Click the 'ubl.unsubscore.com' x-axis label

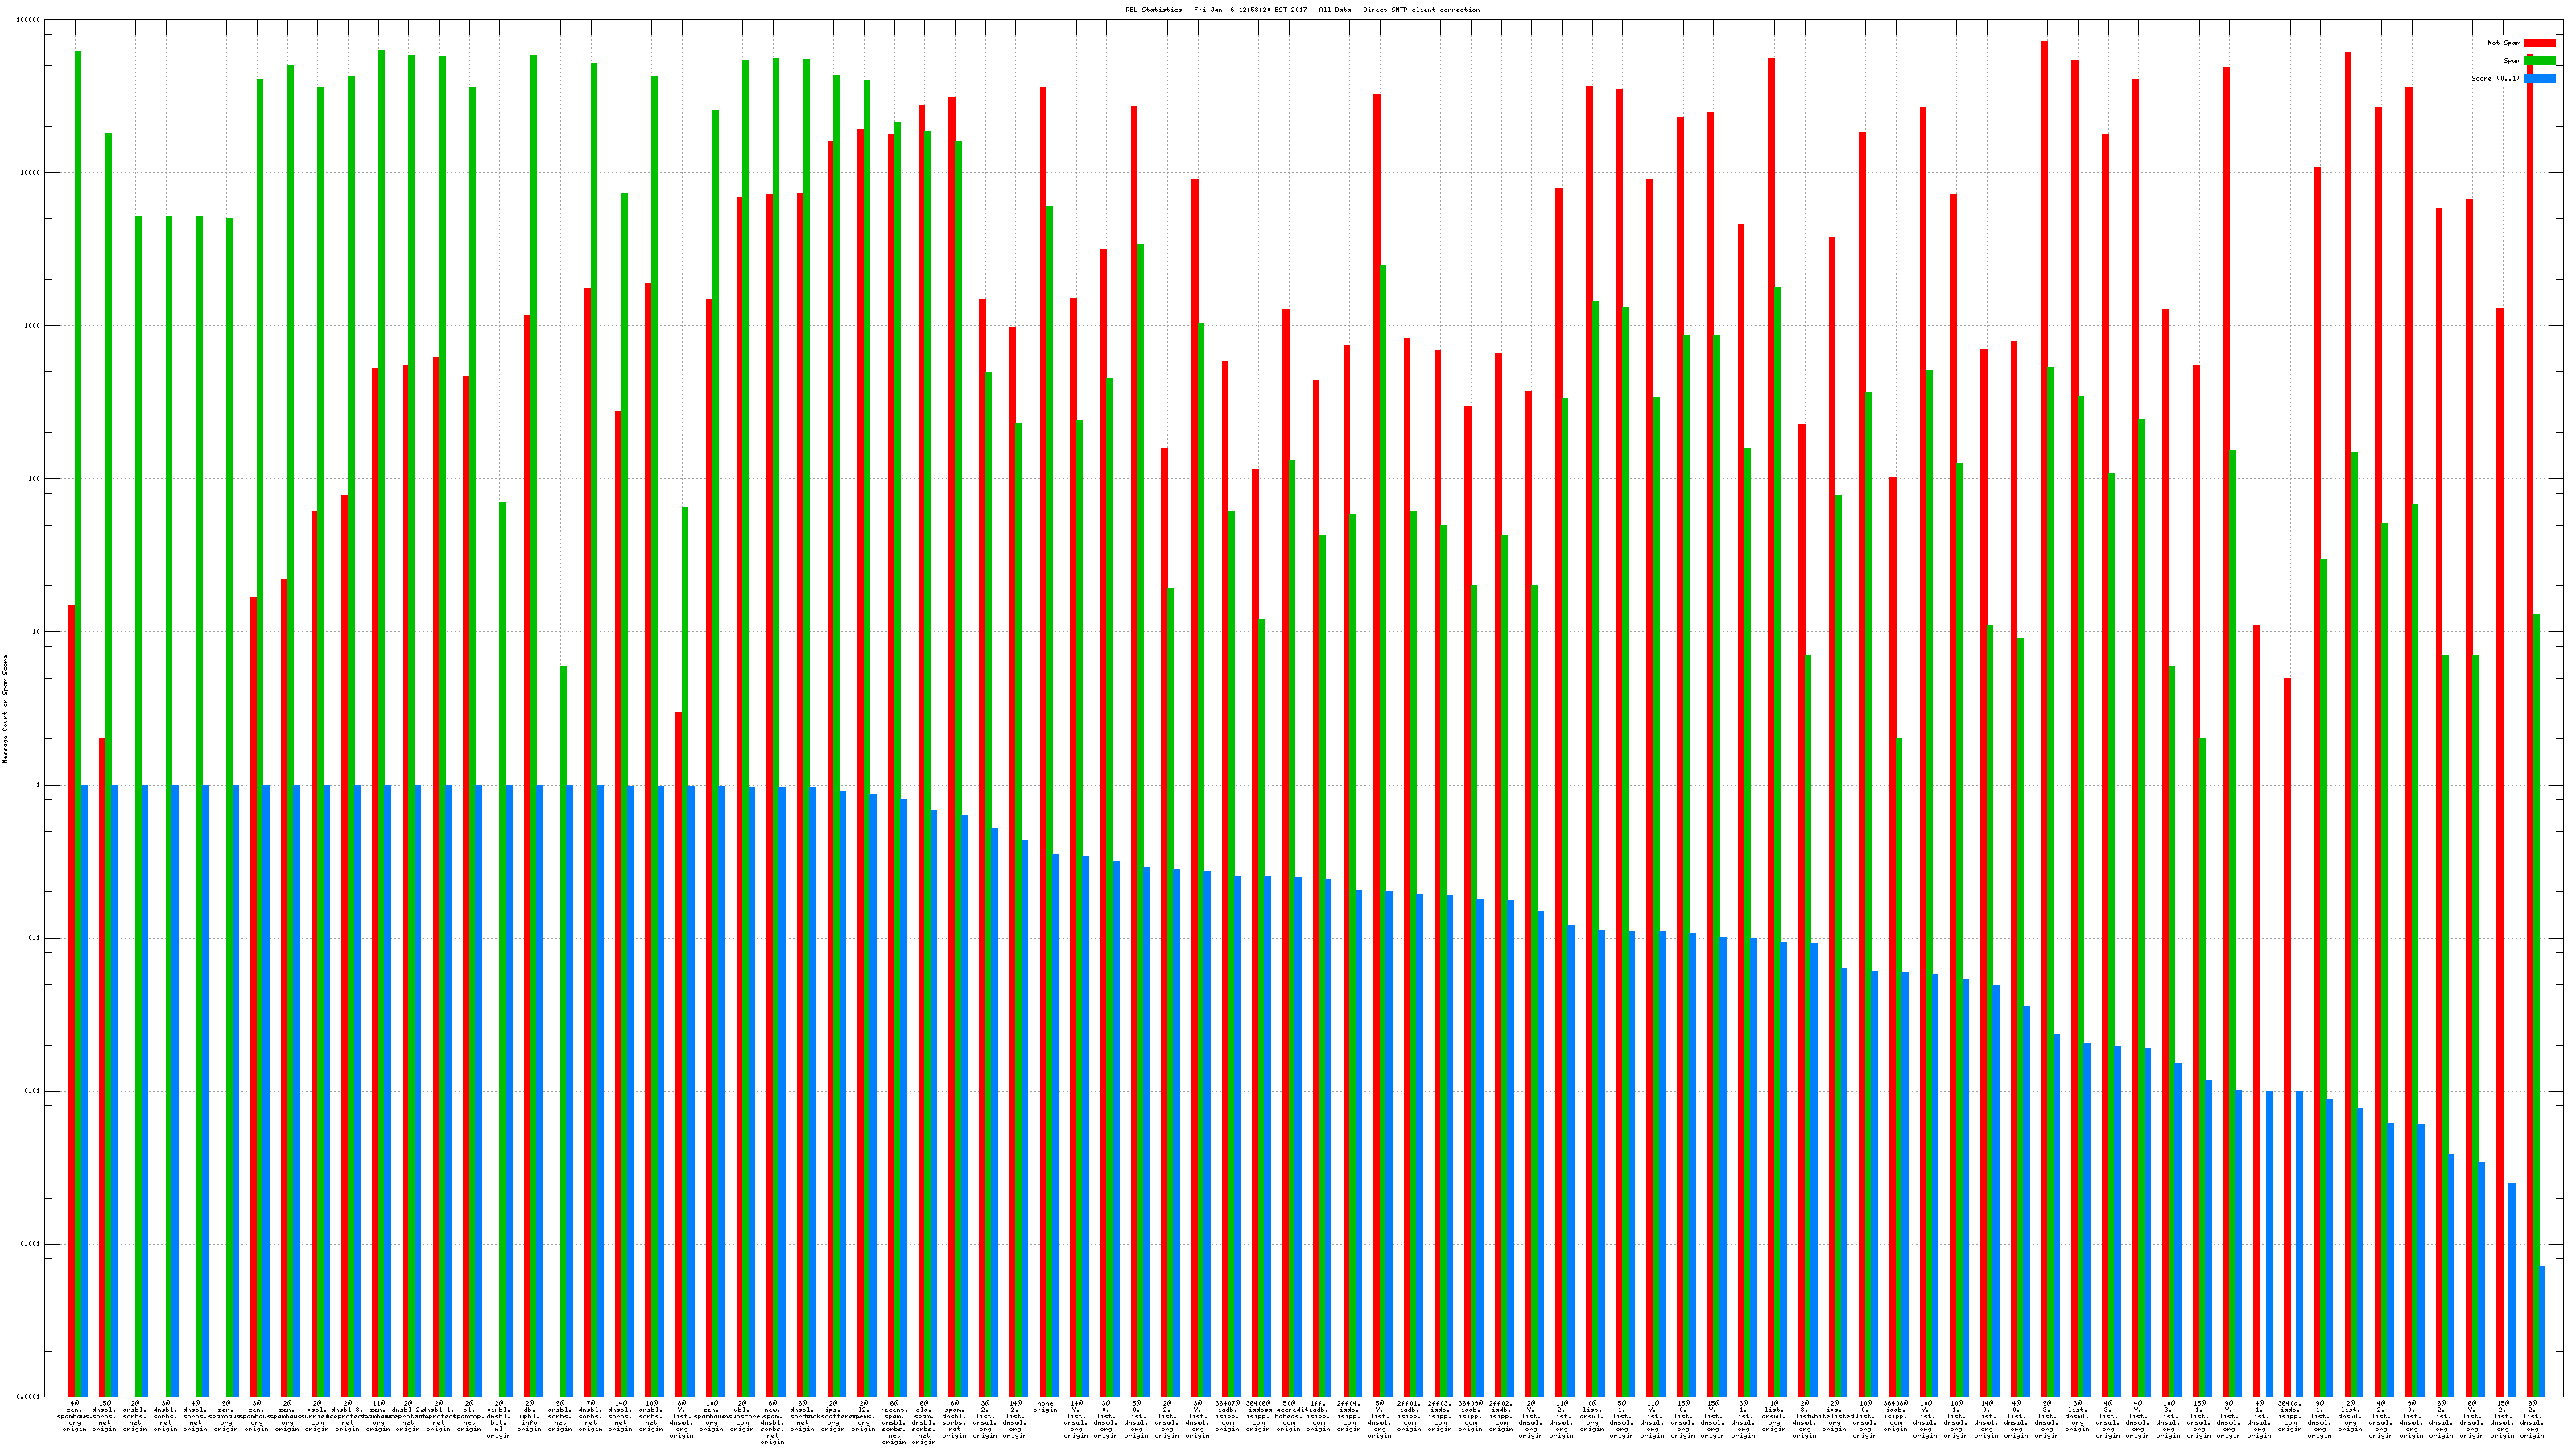pyautogui.click(x=742, y=1416)
